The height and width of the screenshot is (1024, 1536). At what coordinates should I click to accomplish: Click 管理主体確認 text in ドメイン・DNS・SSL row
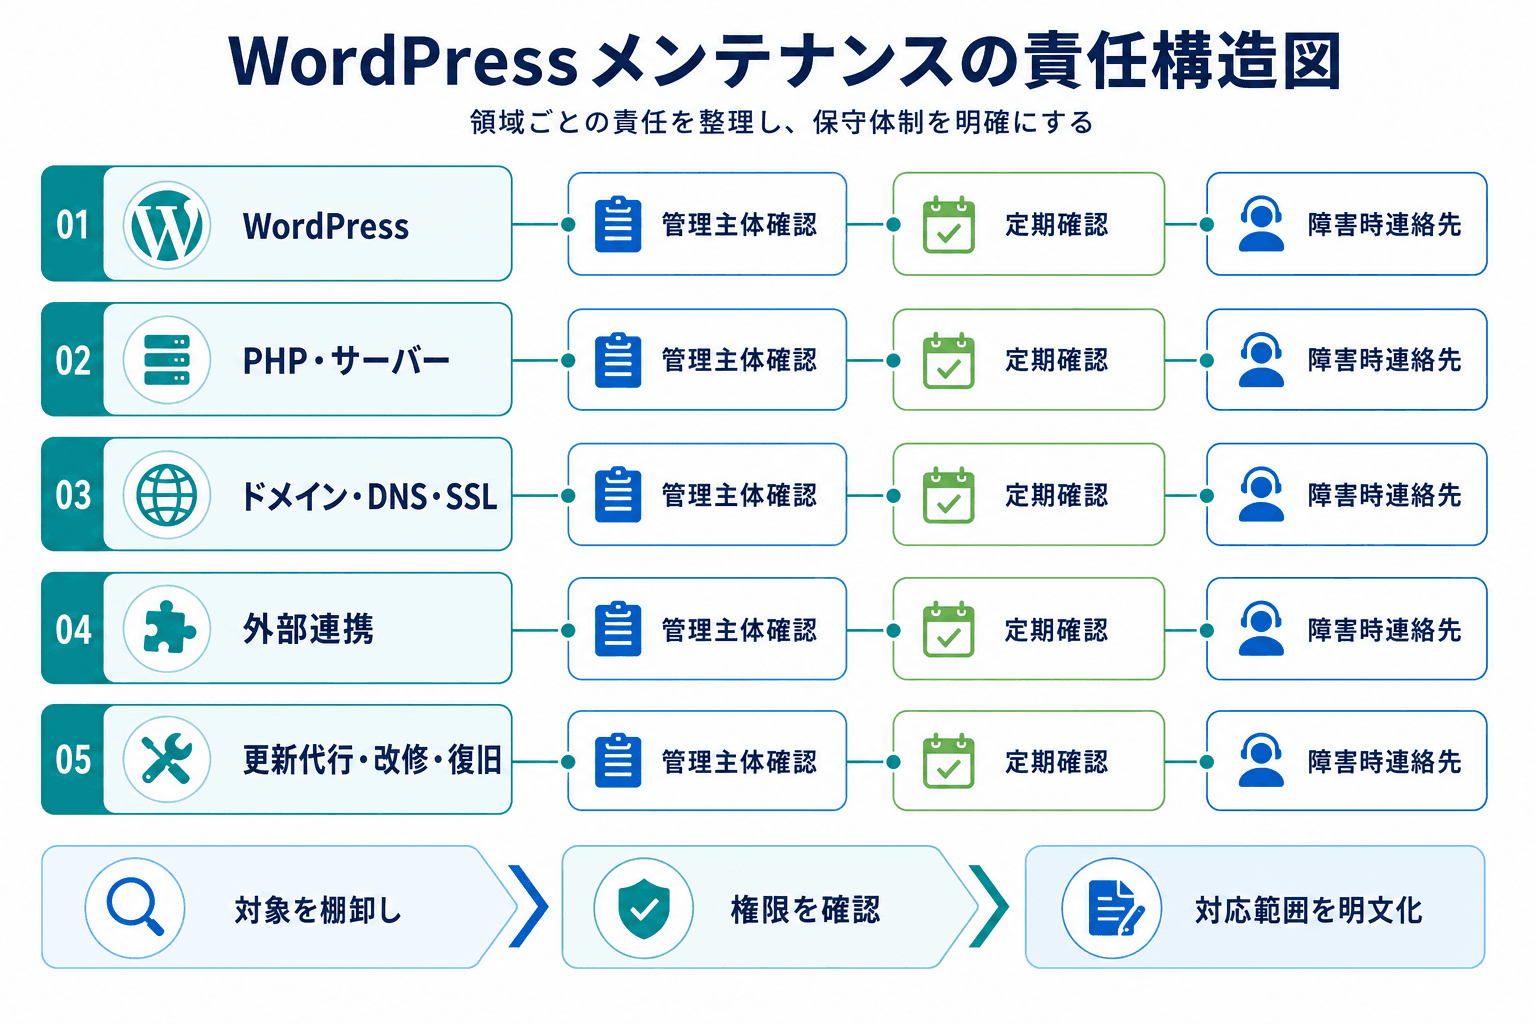click(739, 495)
